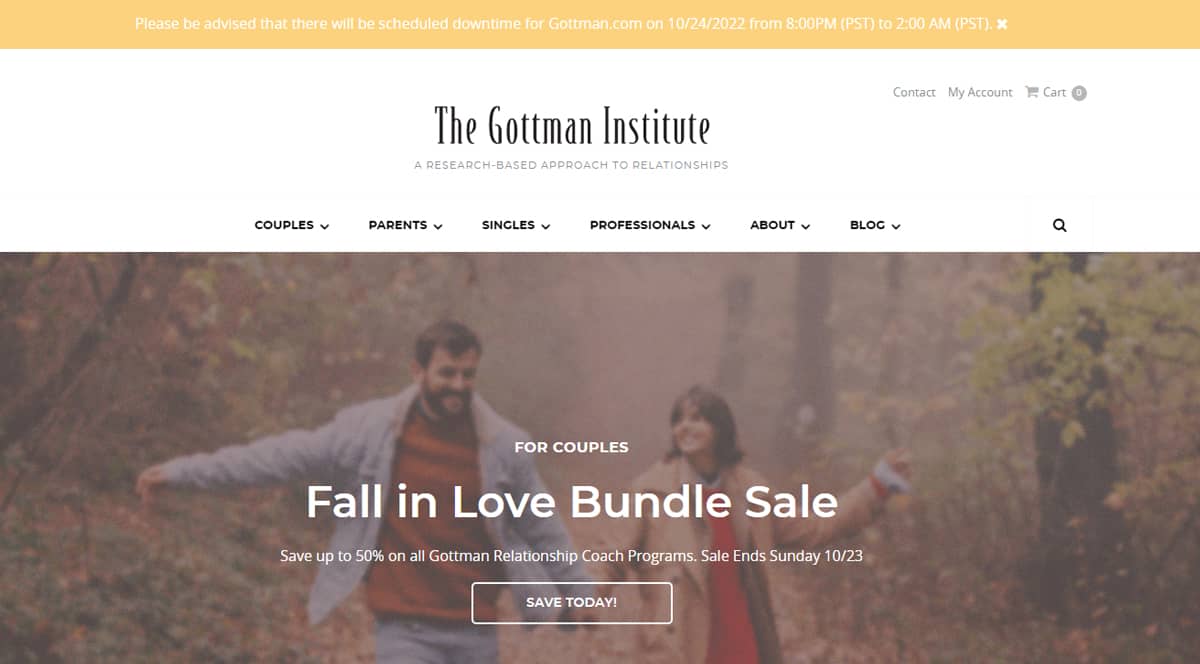Viewport: 1200px width, 664px height.
Task: Click the Fall in Love Bundle Sale heading
Action: 572,501
